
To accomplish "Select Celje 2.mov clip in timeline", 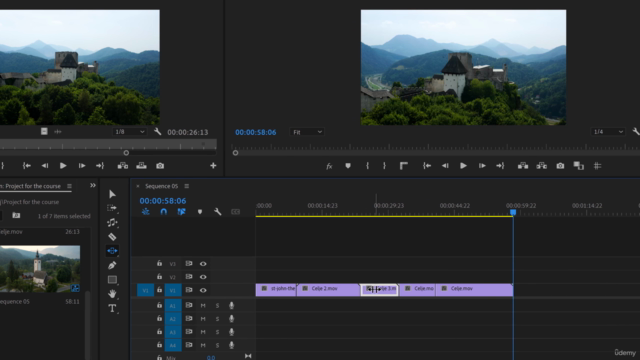I will 328,290.
